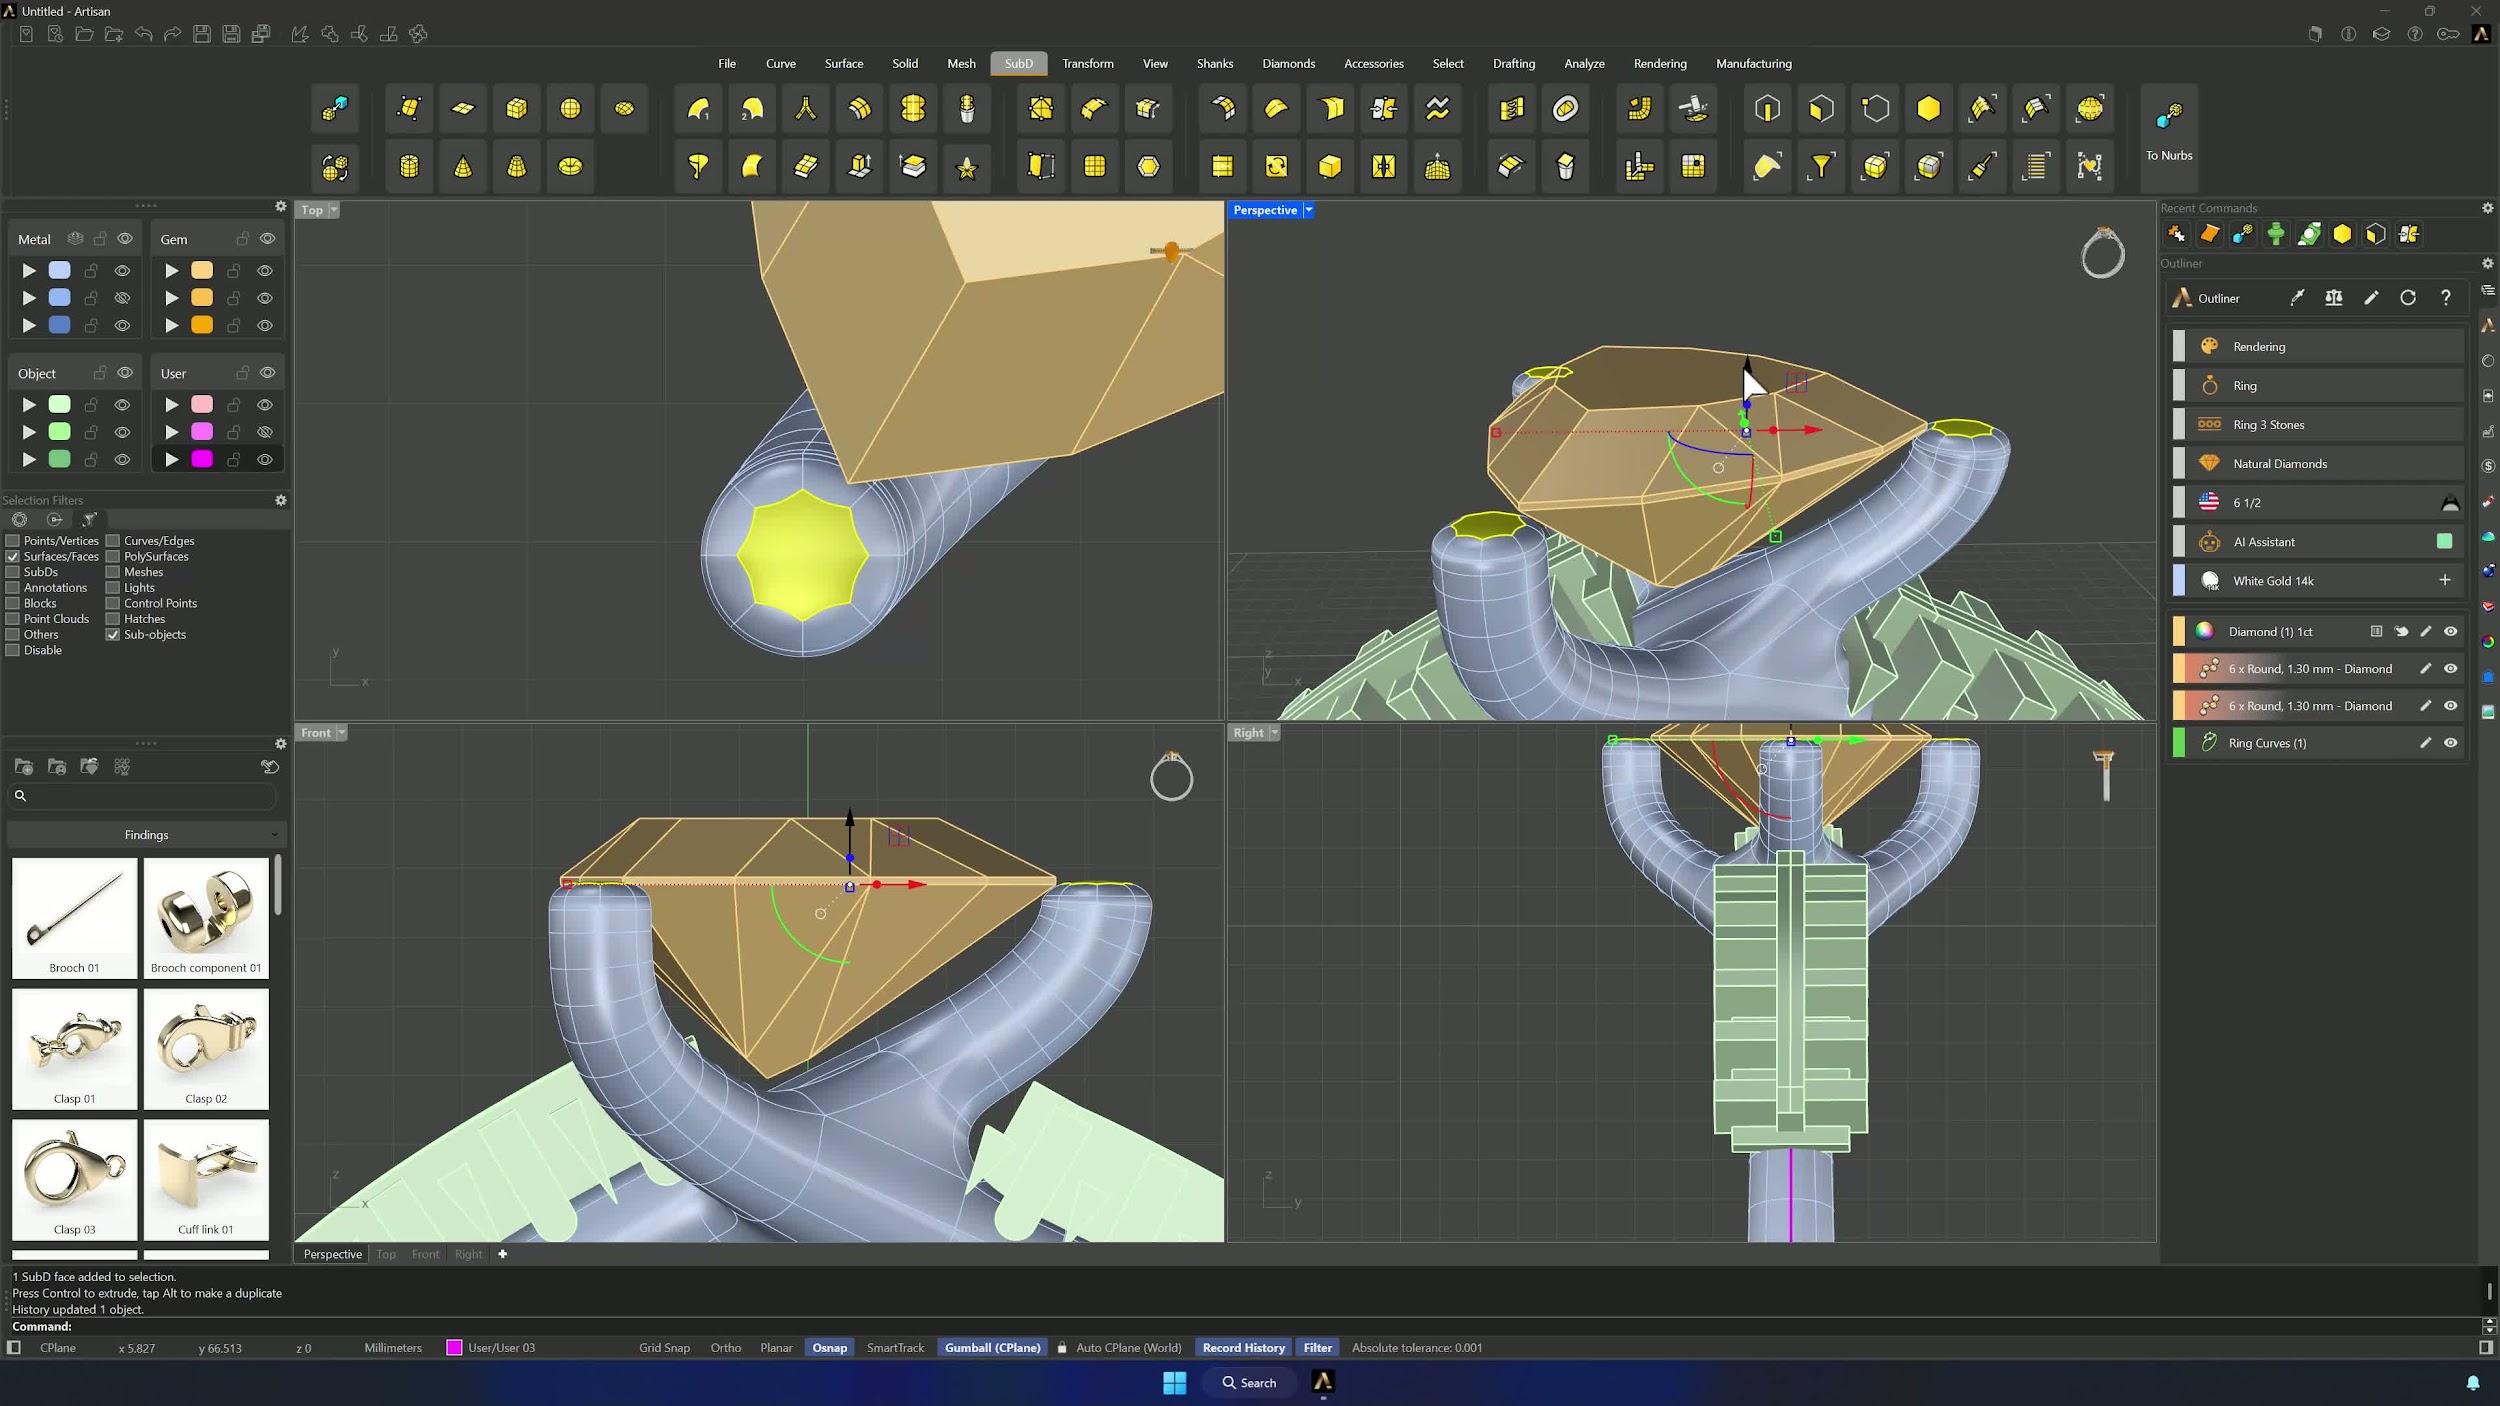This screenshot has height=1406, width=2500.
Task: Click User/User 03 magenta layer swatch
Action: pyautogui.click(x=454, y=1348)
